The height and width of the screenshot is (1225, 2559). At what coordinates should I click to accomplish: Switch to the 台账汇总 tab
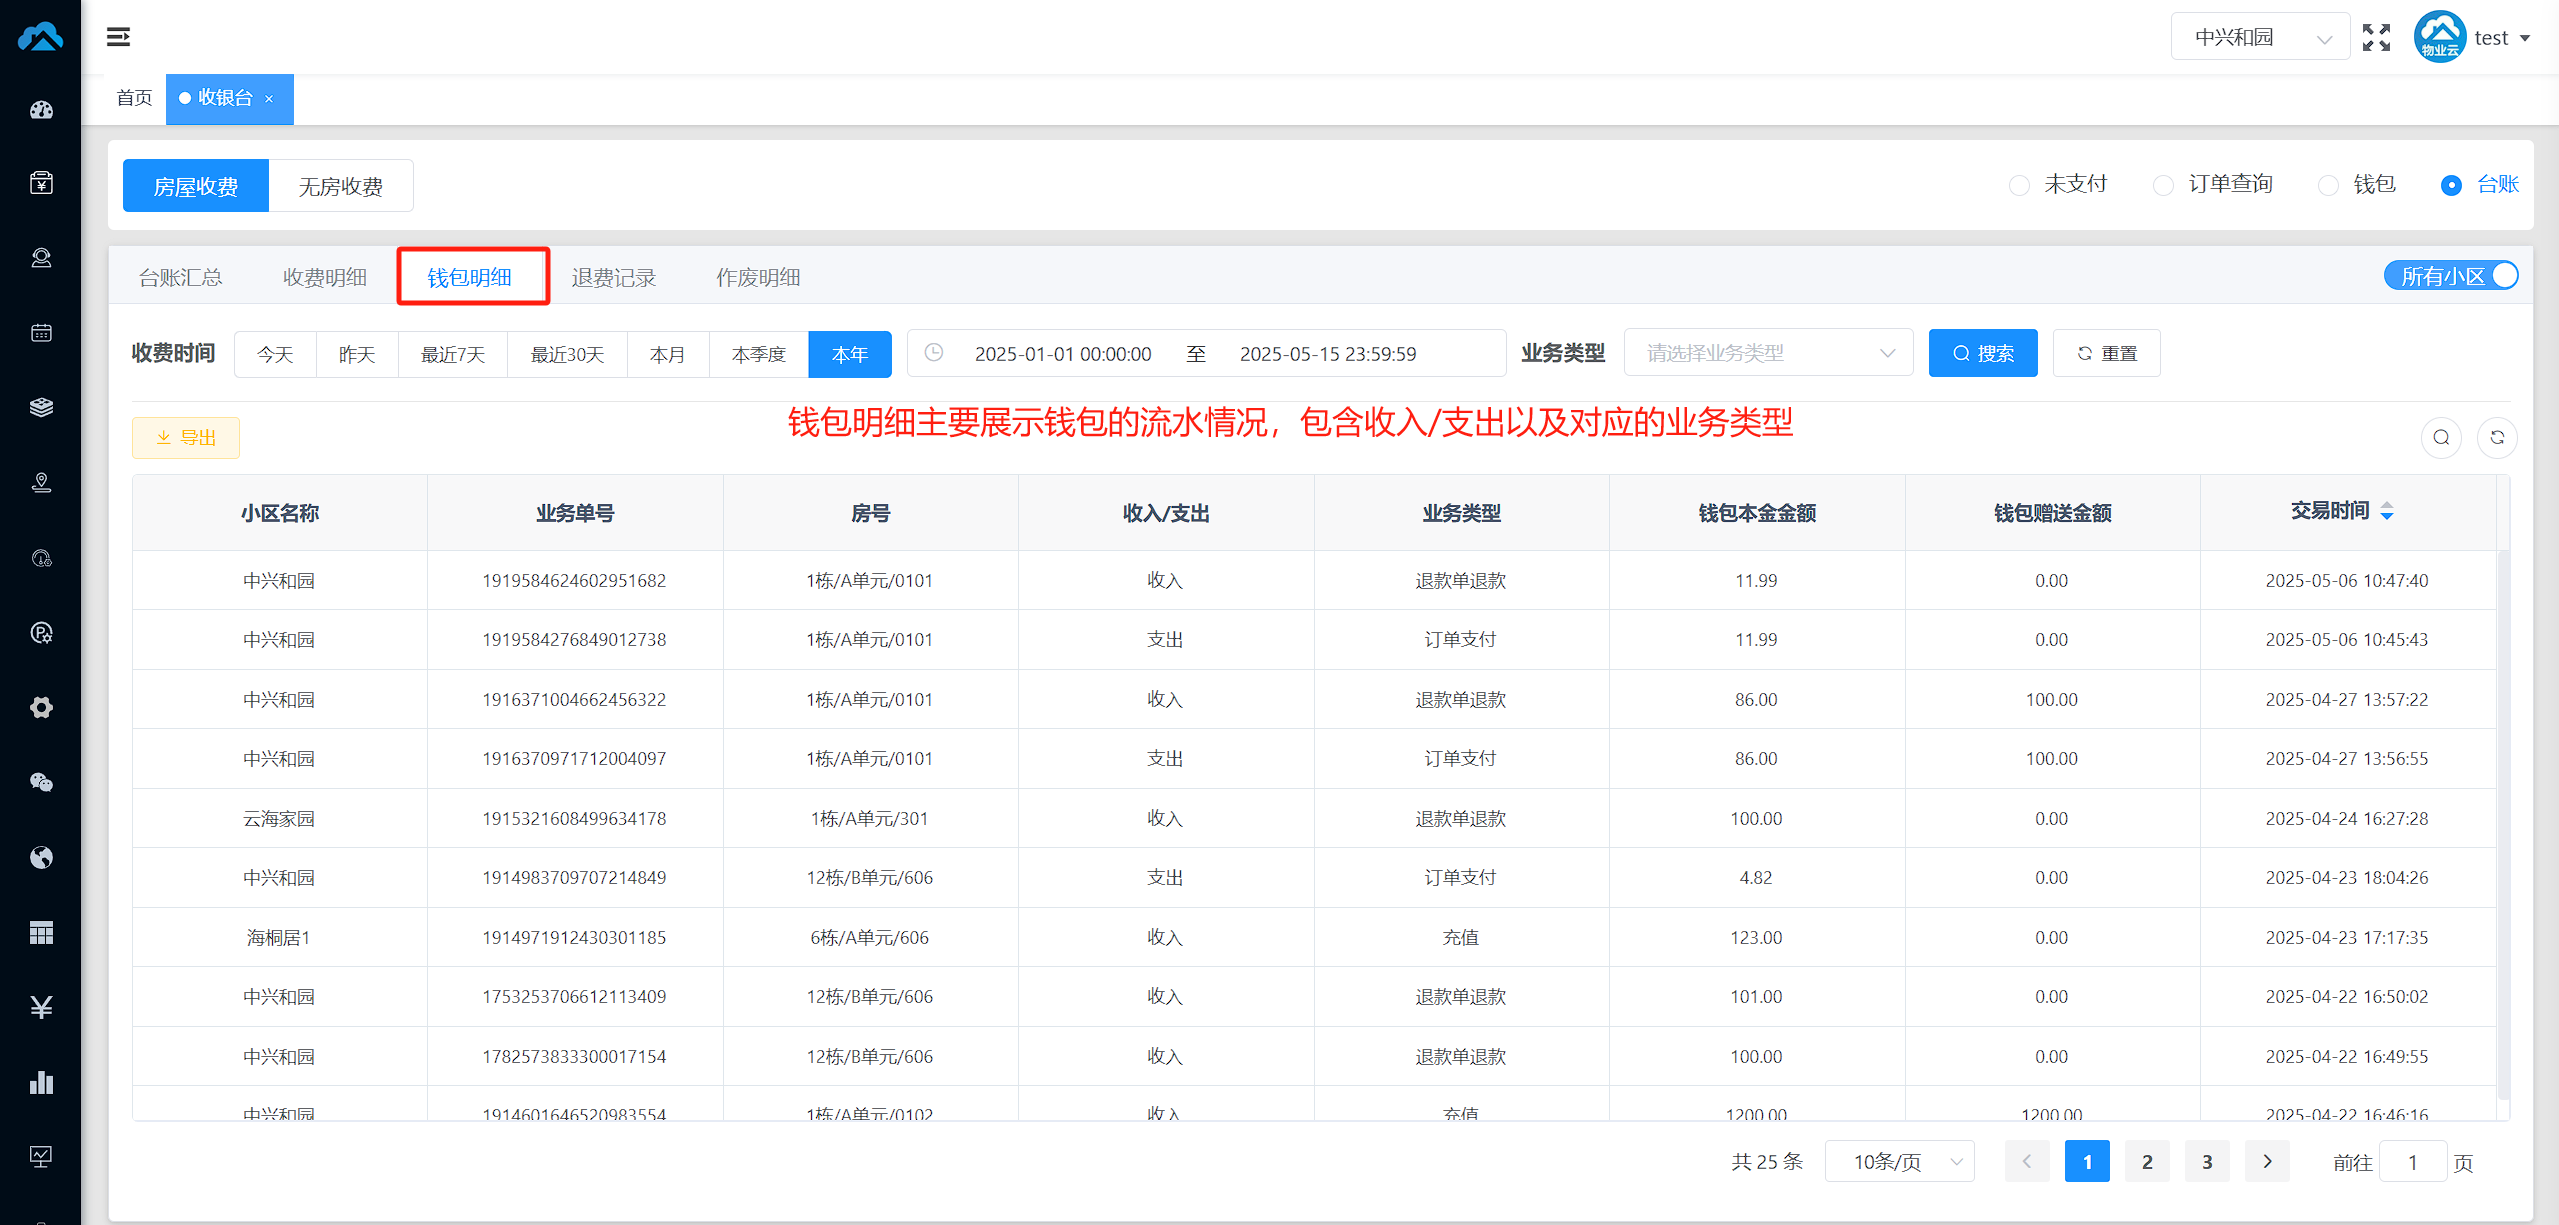(x=180, y=277)
